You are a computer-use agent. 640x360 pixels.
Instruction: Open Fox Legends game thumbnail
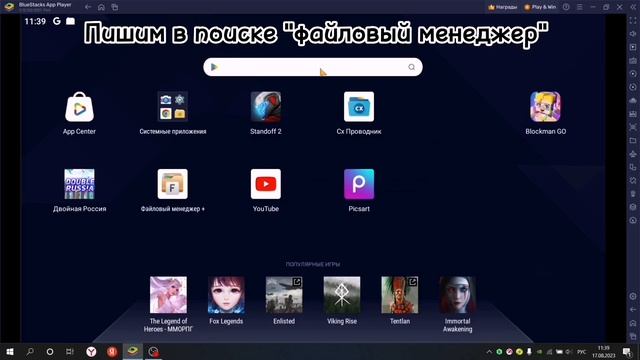(226, 295)
